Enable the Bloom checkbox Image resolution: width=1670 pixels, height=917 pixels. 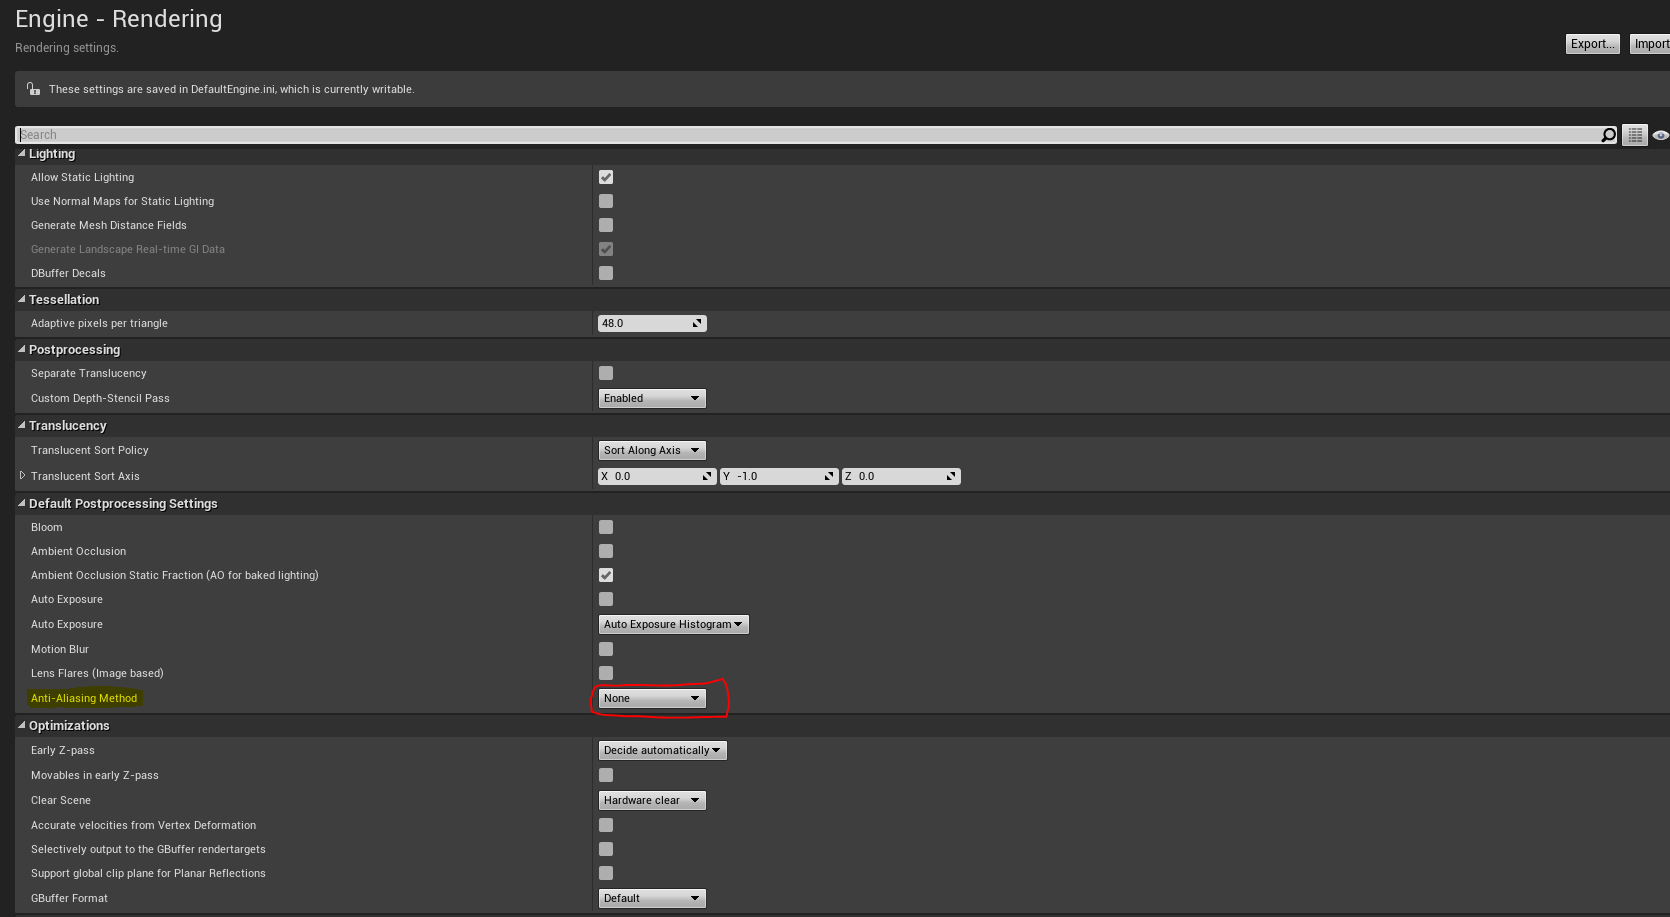pos(606,527)
